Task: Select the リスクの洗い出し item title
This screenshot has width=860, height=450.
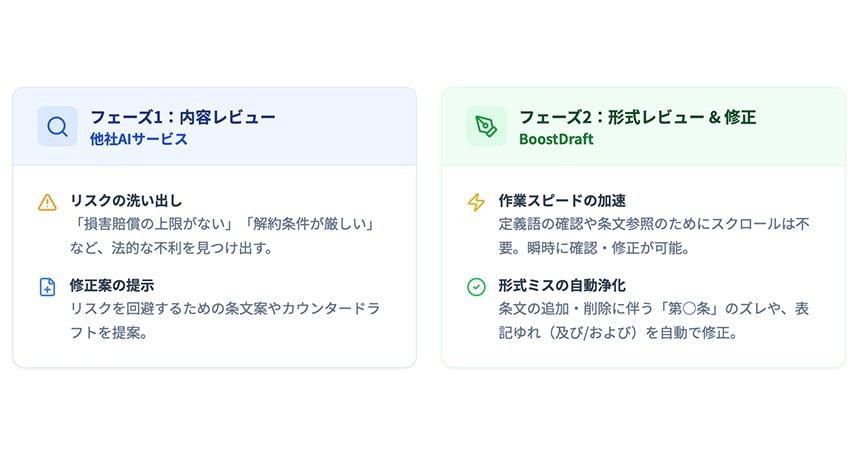Action: point(126,200)
